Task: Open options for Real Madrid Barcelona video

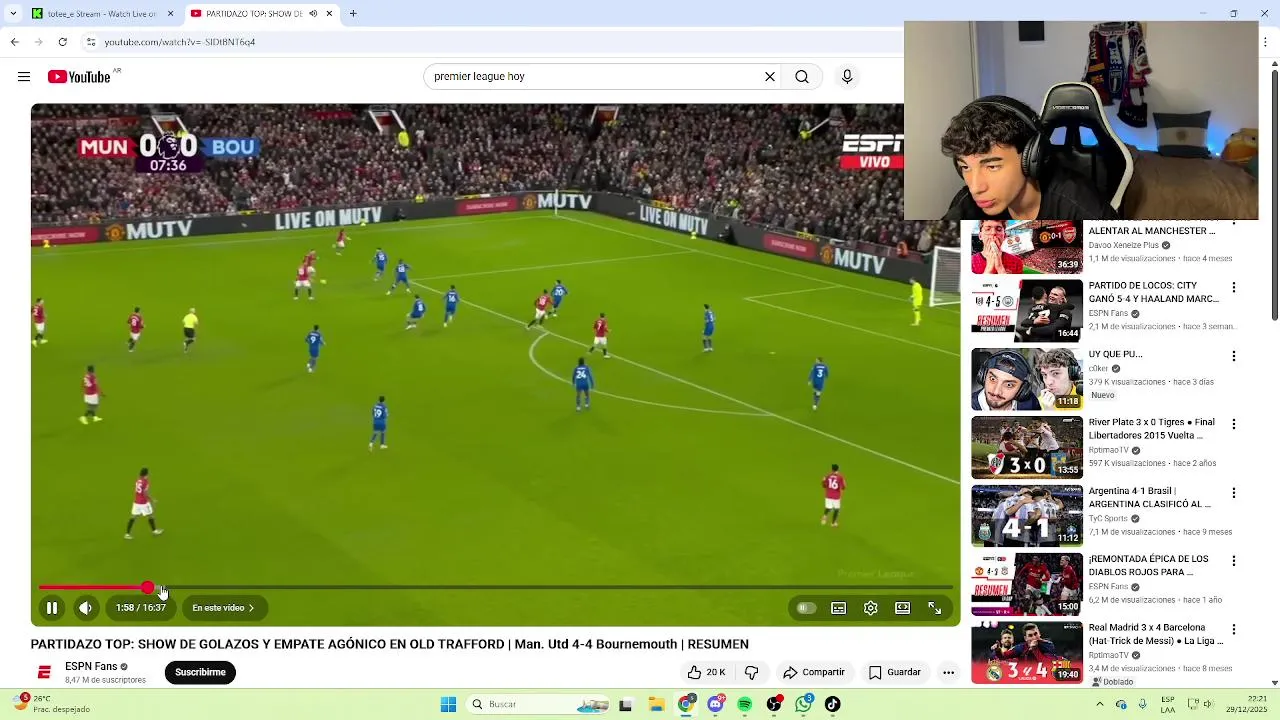Action: click(x=1233, y=629)
